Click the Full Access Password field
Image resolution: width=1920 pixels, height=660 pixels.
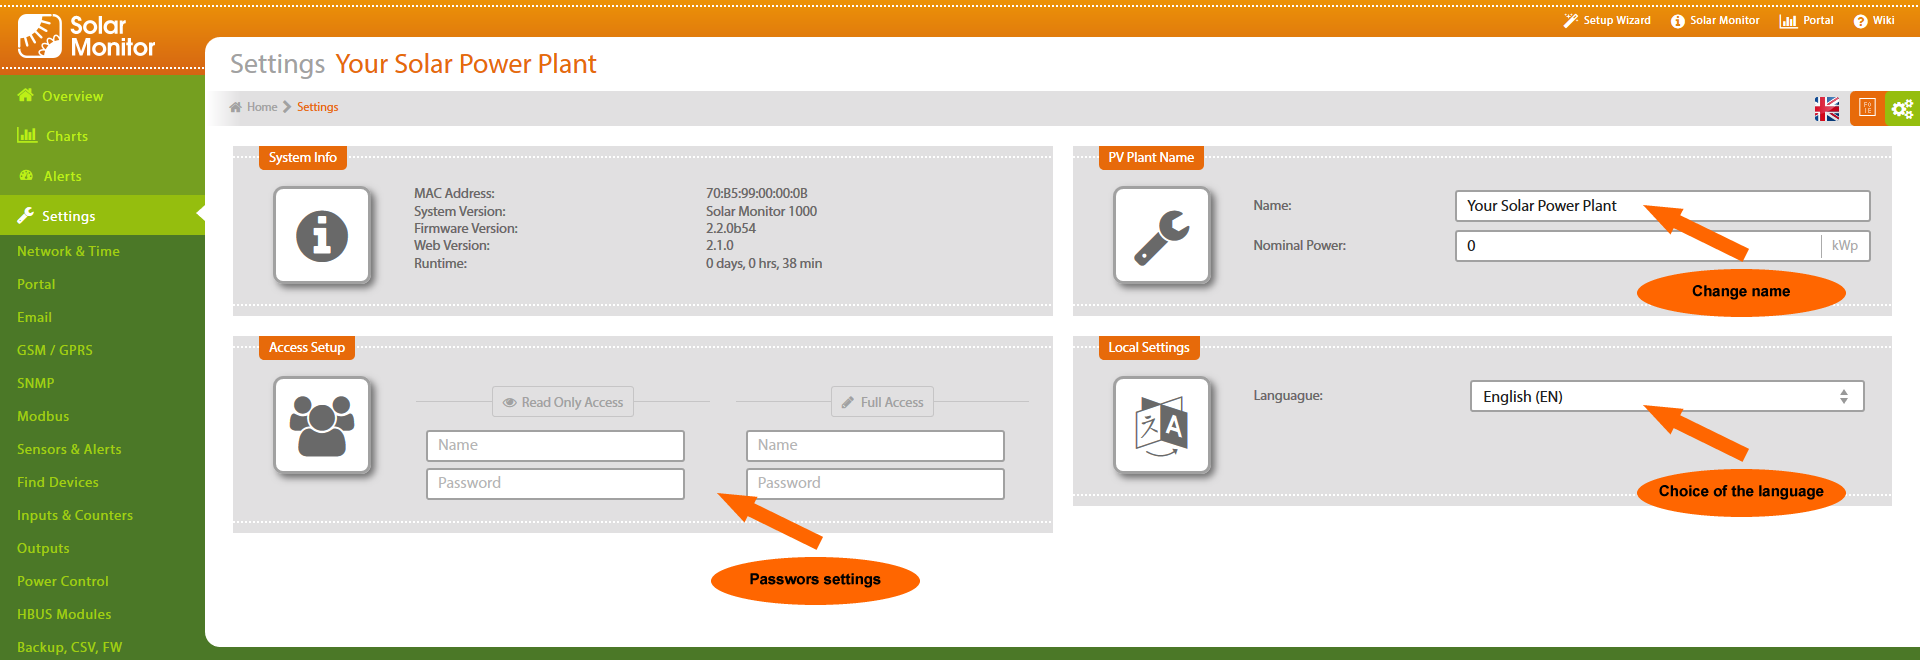click(x=874, y=484)
